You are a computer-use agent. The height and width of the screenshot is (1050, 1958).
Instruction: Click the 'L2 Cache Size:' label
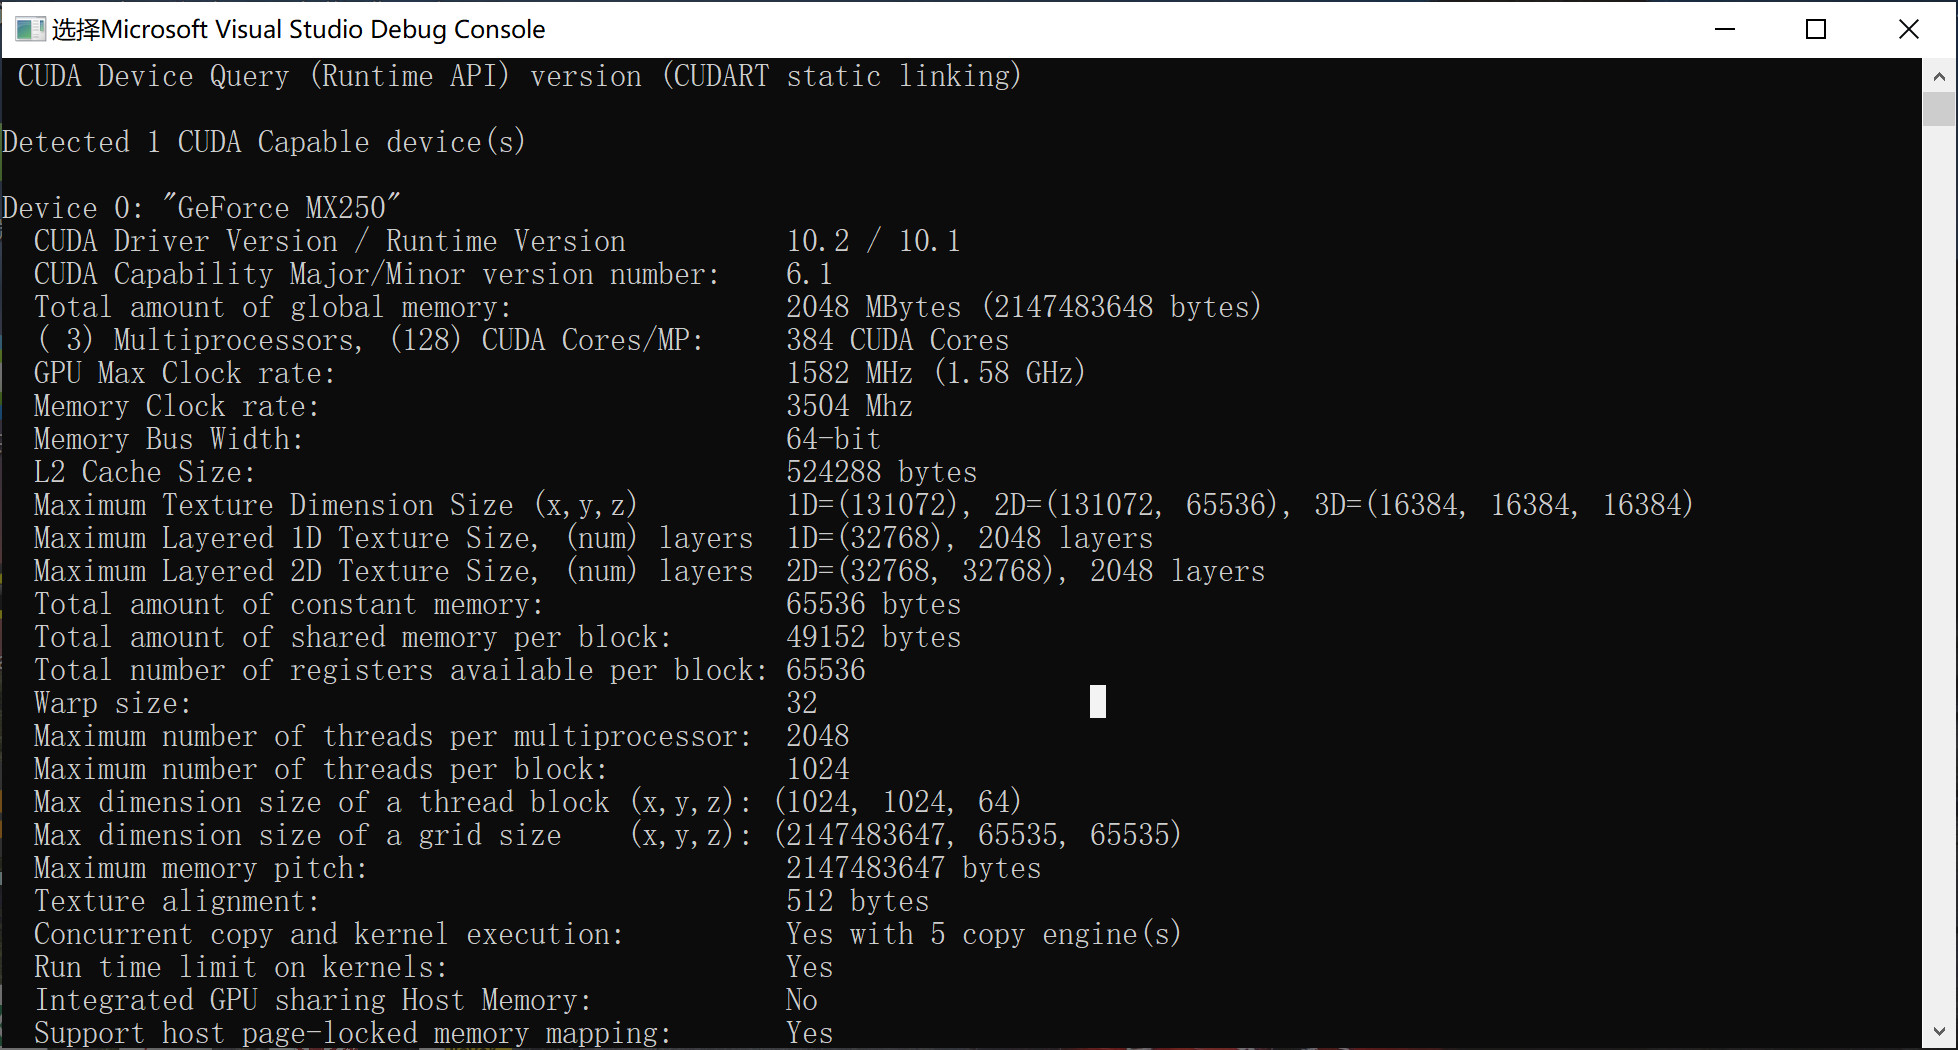(144, 472)
